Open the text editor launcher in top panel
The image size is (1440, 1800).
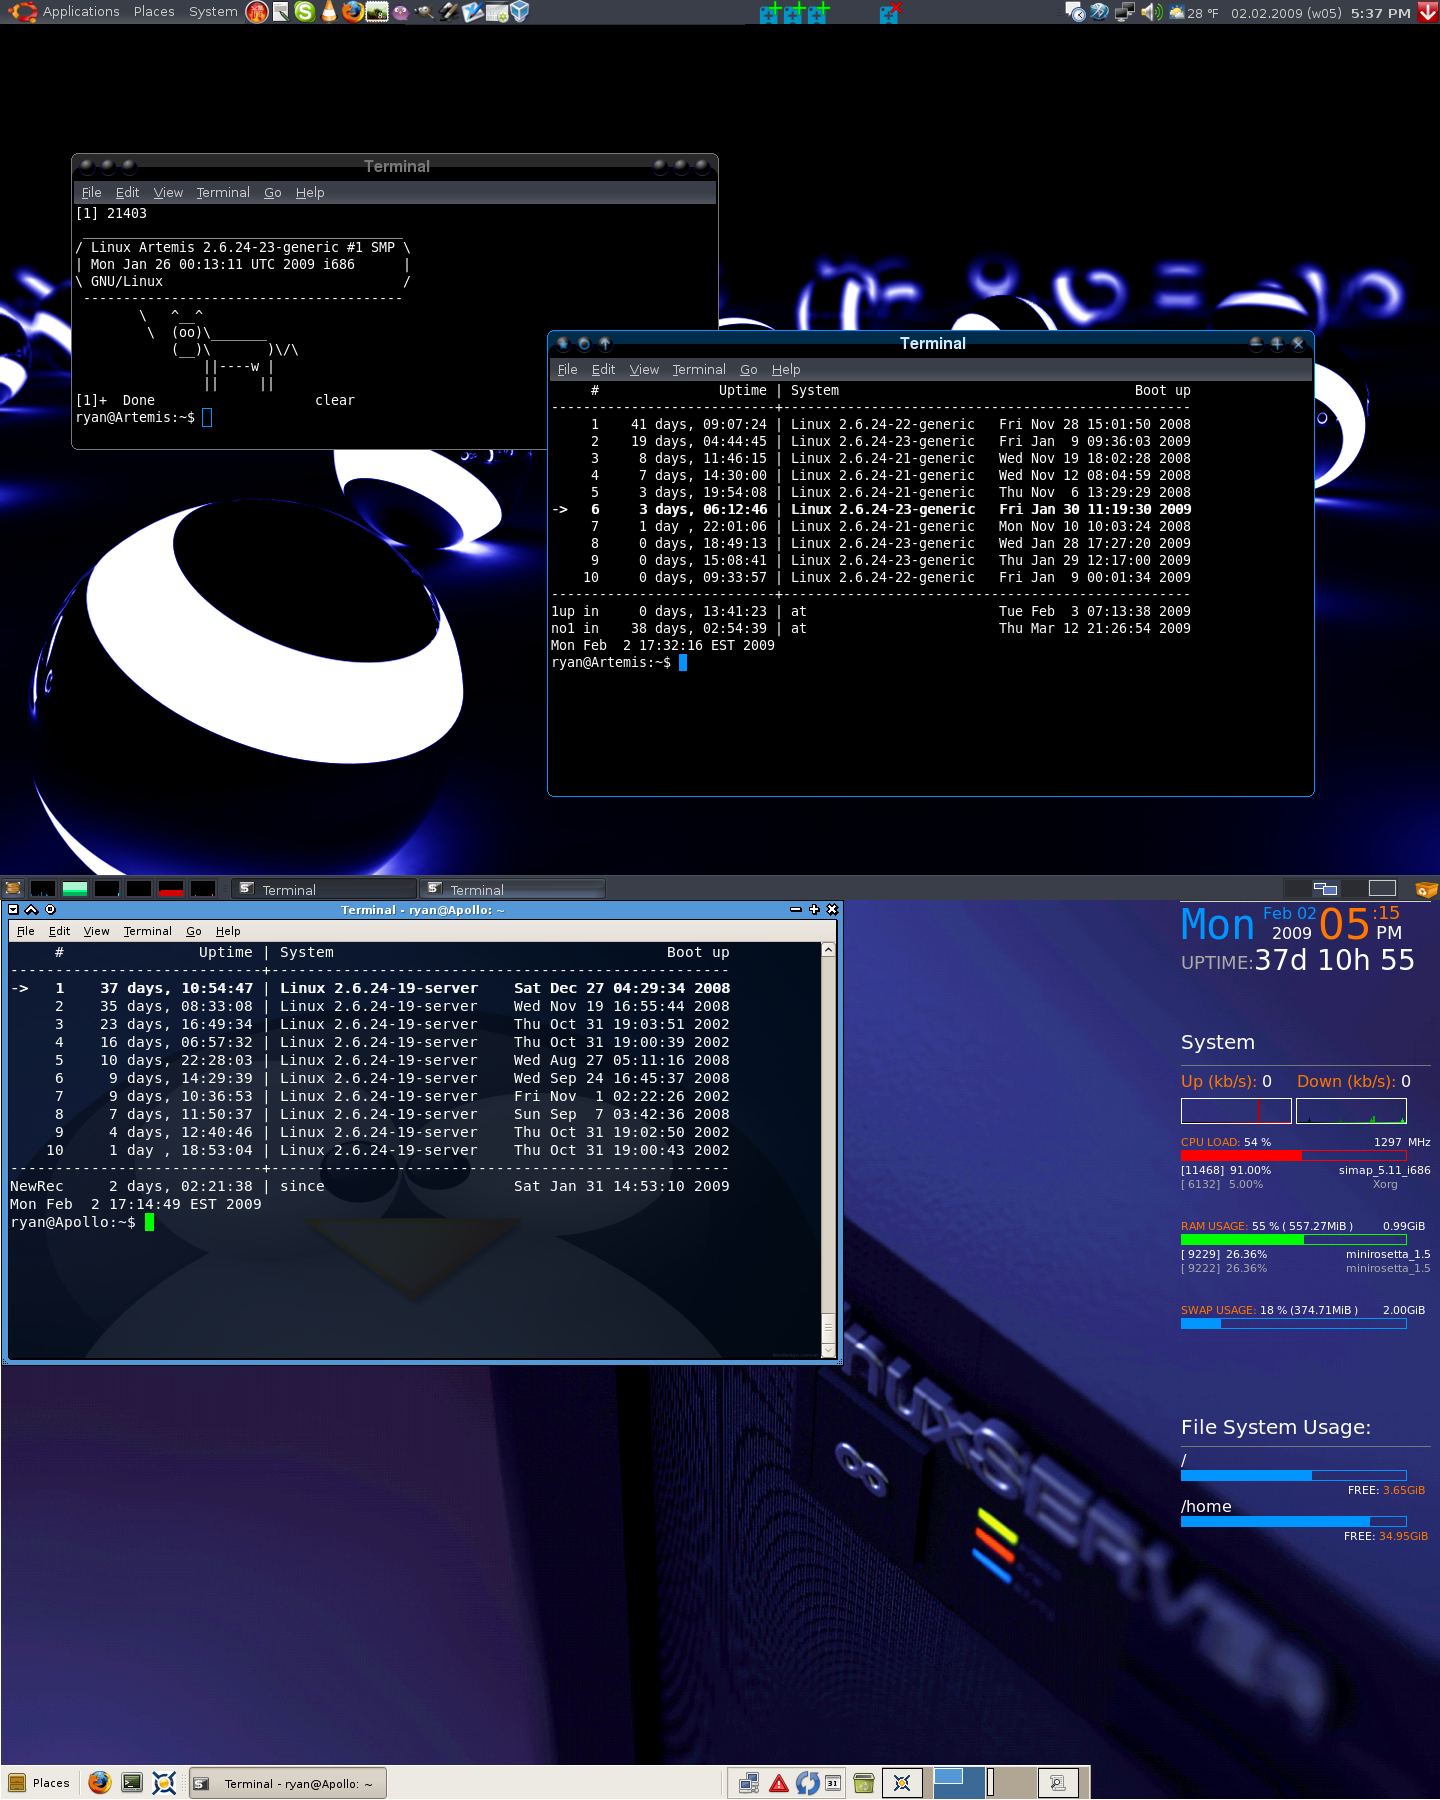[281, 12]
